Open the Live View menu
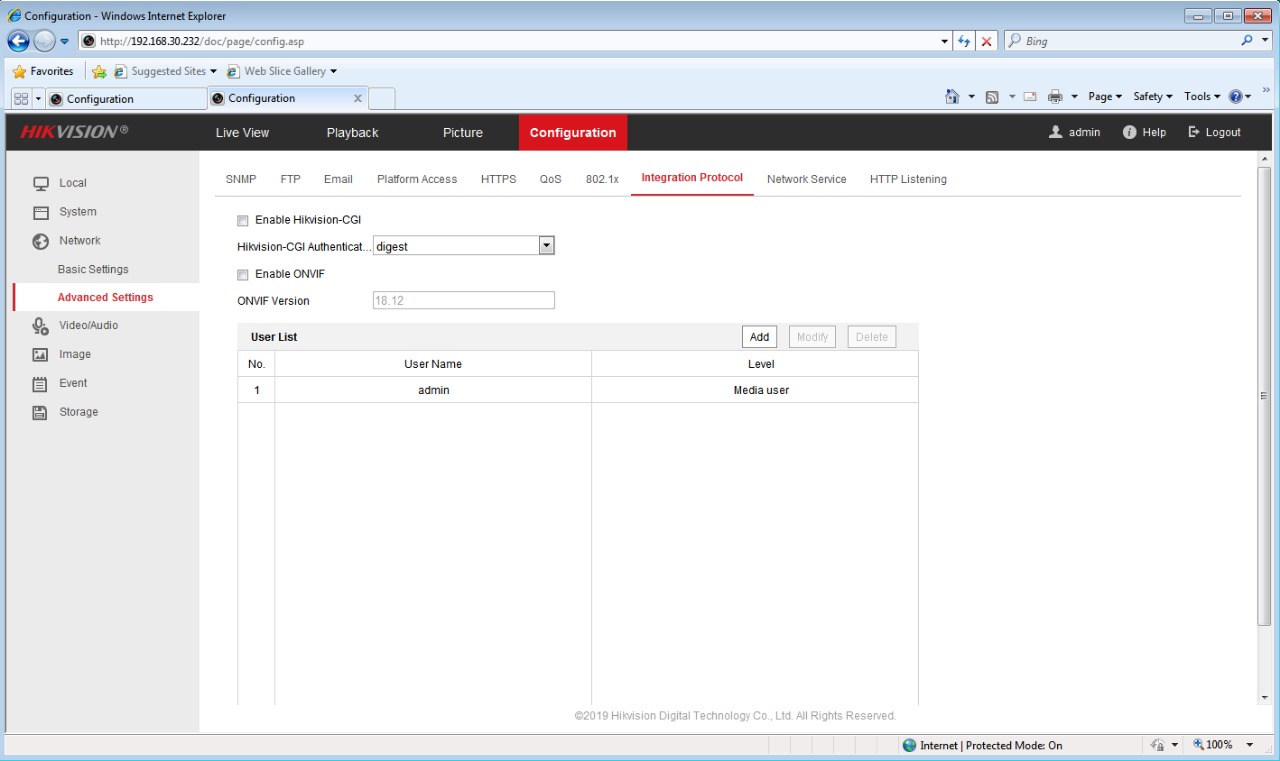 click(242, 133)
